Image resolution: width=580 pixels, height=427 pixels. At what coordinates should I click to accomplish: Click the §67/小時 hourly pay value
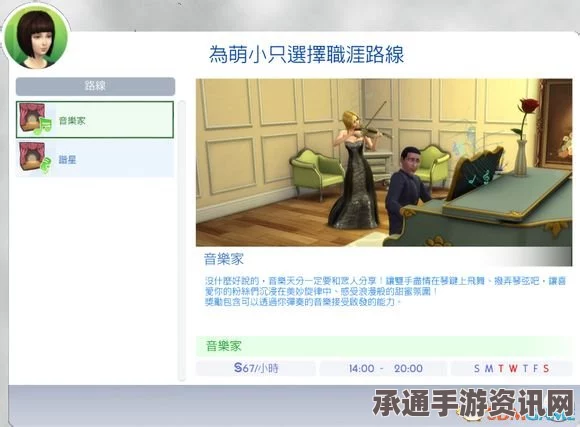point(256,368)
